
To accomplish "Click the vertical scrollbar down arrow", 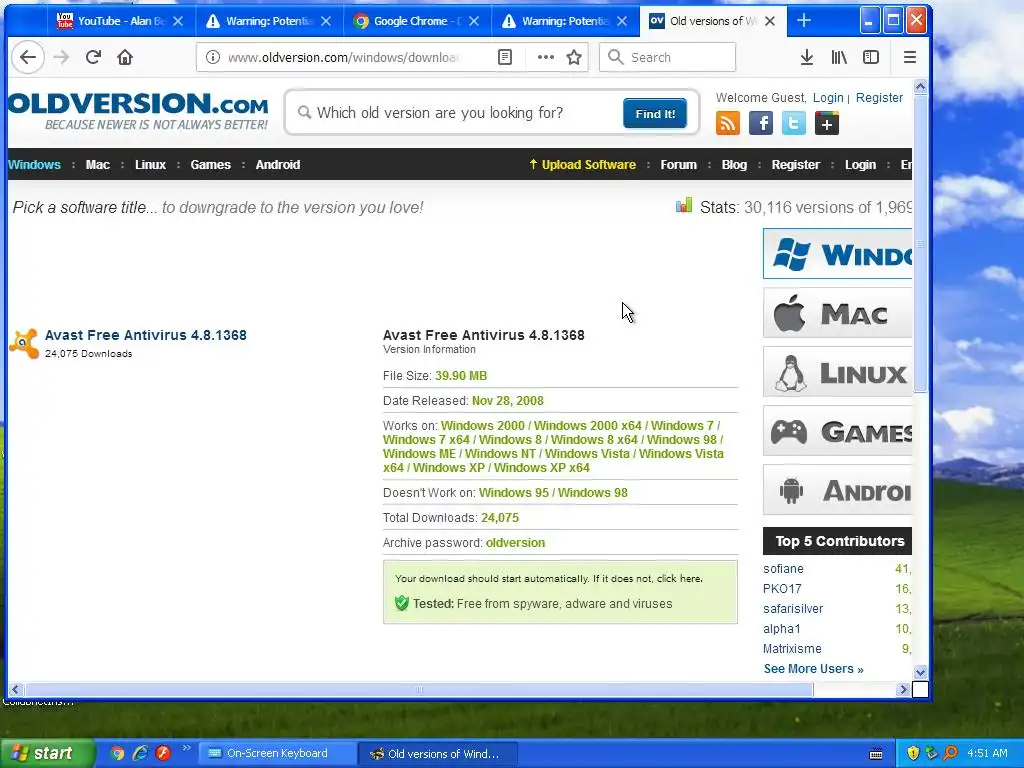I will click(920, 672).
